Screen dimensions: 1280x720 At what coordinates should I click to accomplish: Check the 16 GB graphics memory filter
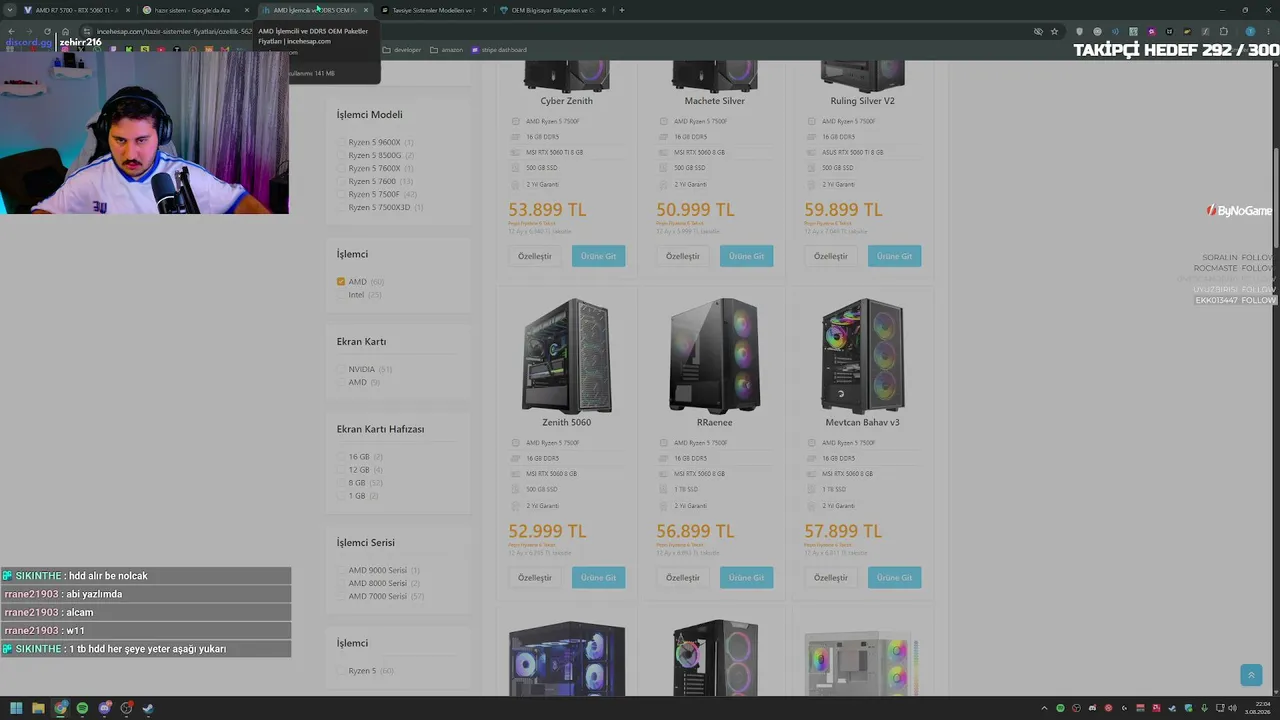341,457
